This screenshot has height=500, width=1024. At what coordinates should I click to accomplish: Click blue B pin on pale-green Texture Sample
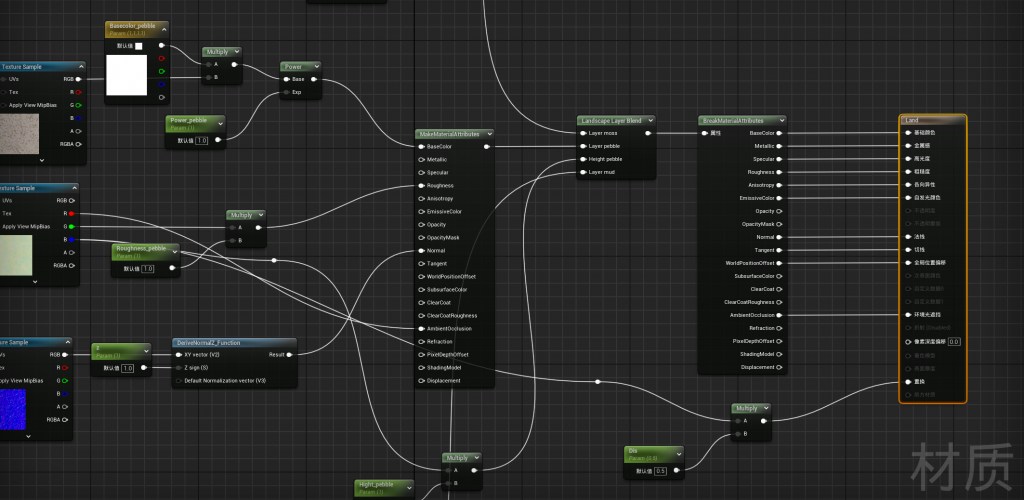pyautogui.click(x=72, y=240)
